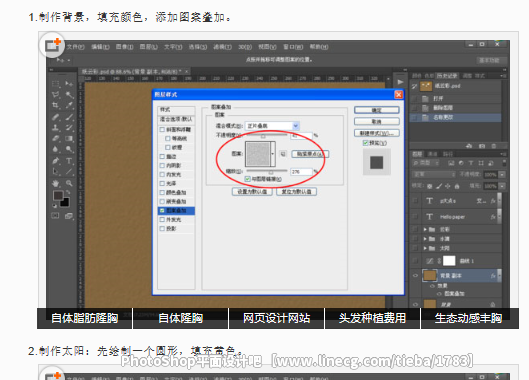The width and height of the screenshot is (529, 380).
Task: Open the pattern picker dropdown arrow
Action: (x=273, y=154)
